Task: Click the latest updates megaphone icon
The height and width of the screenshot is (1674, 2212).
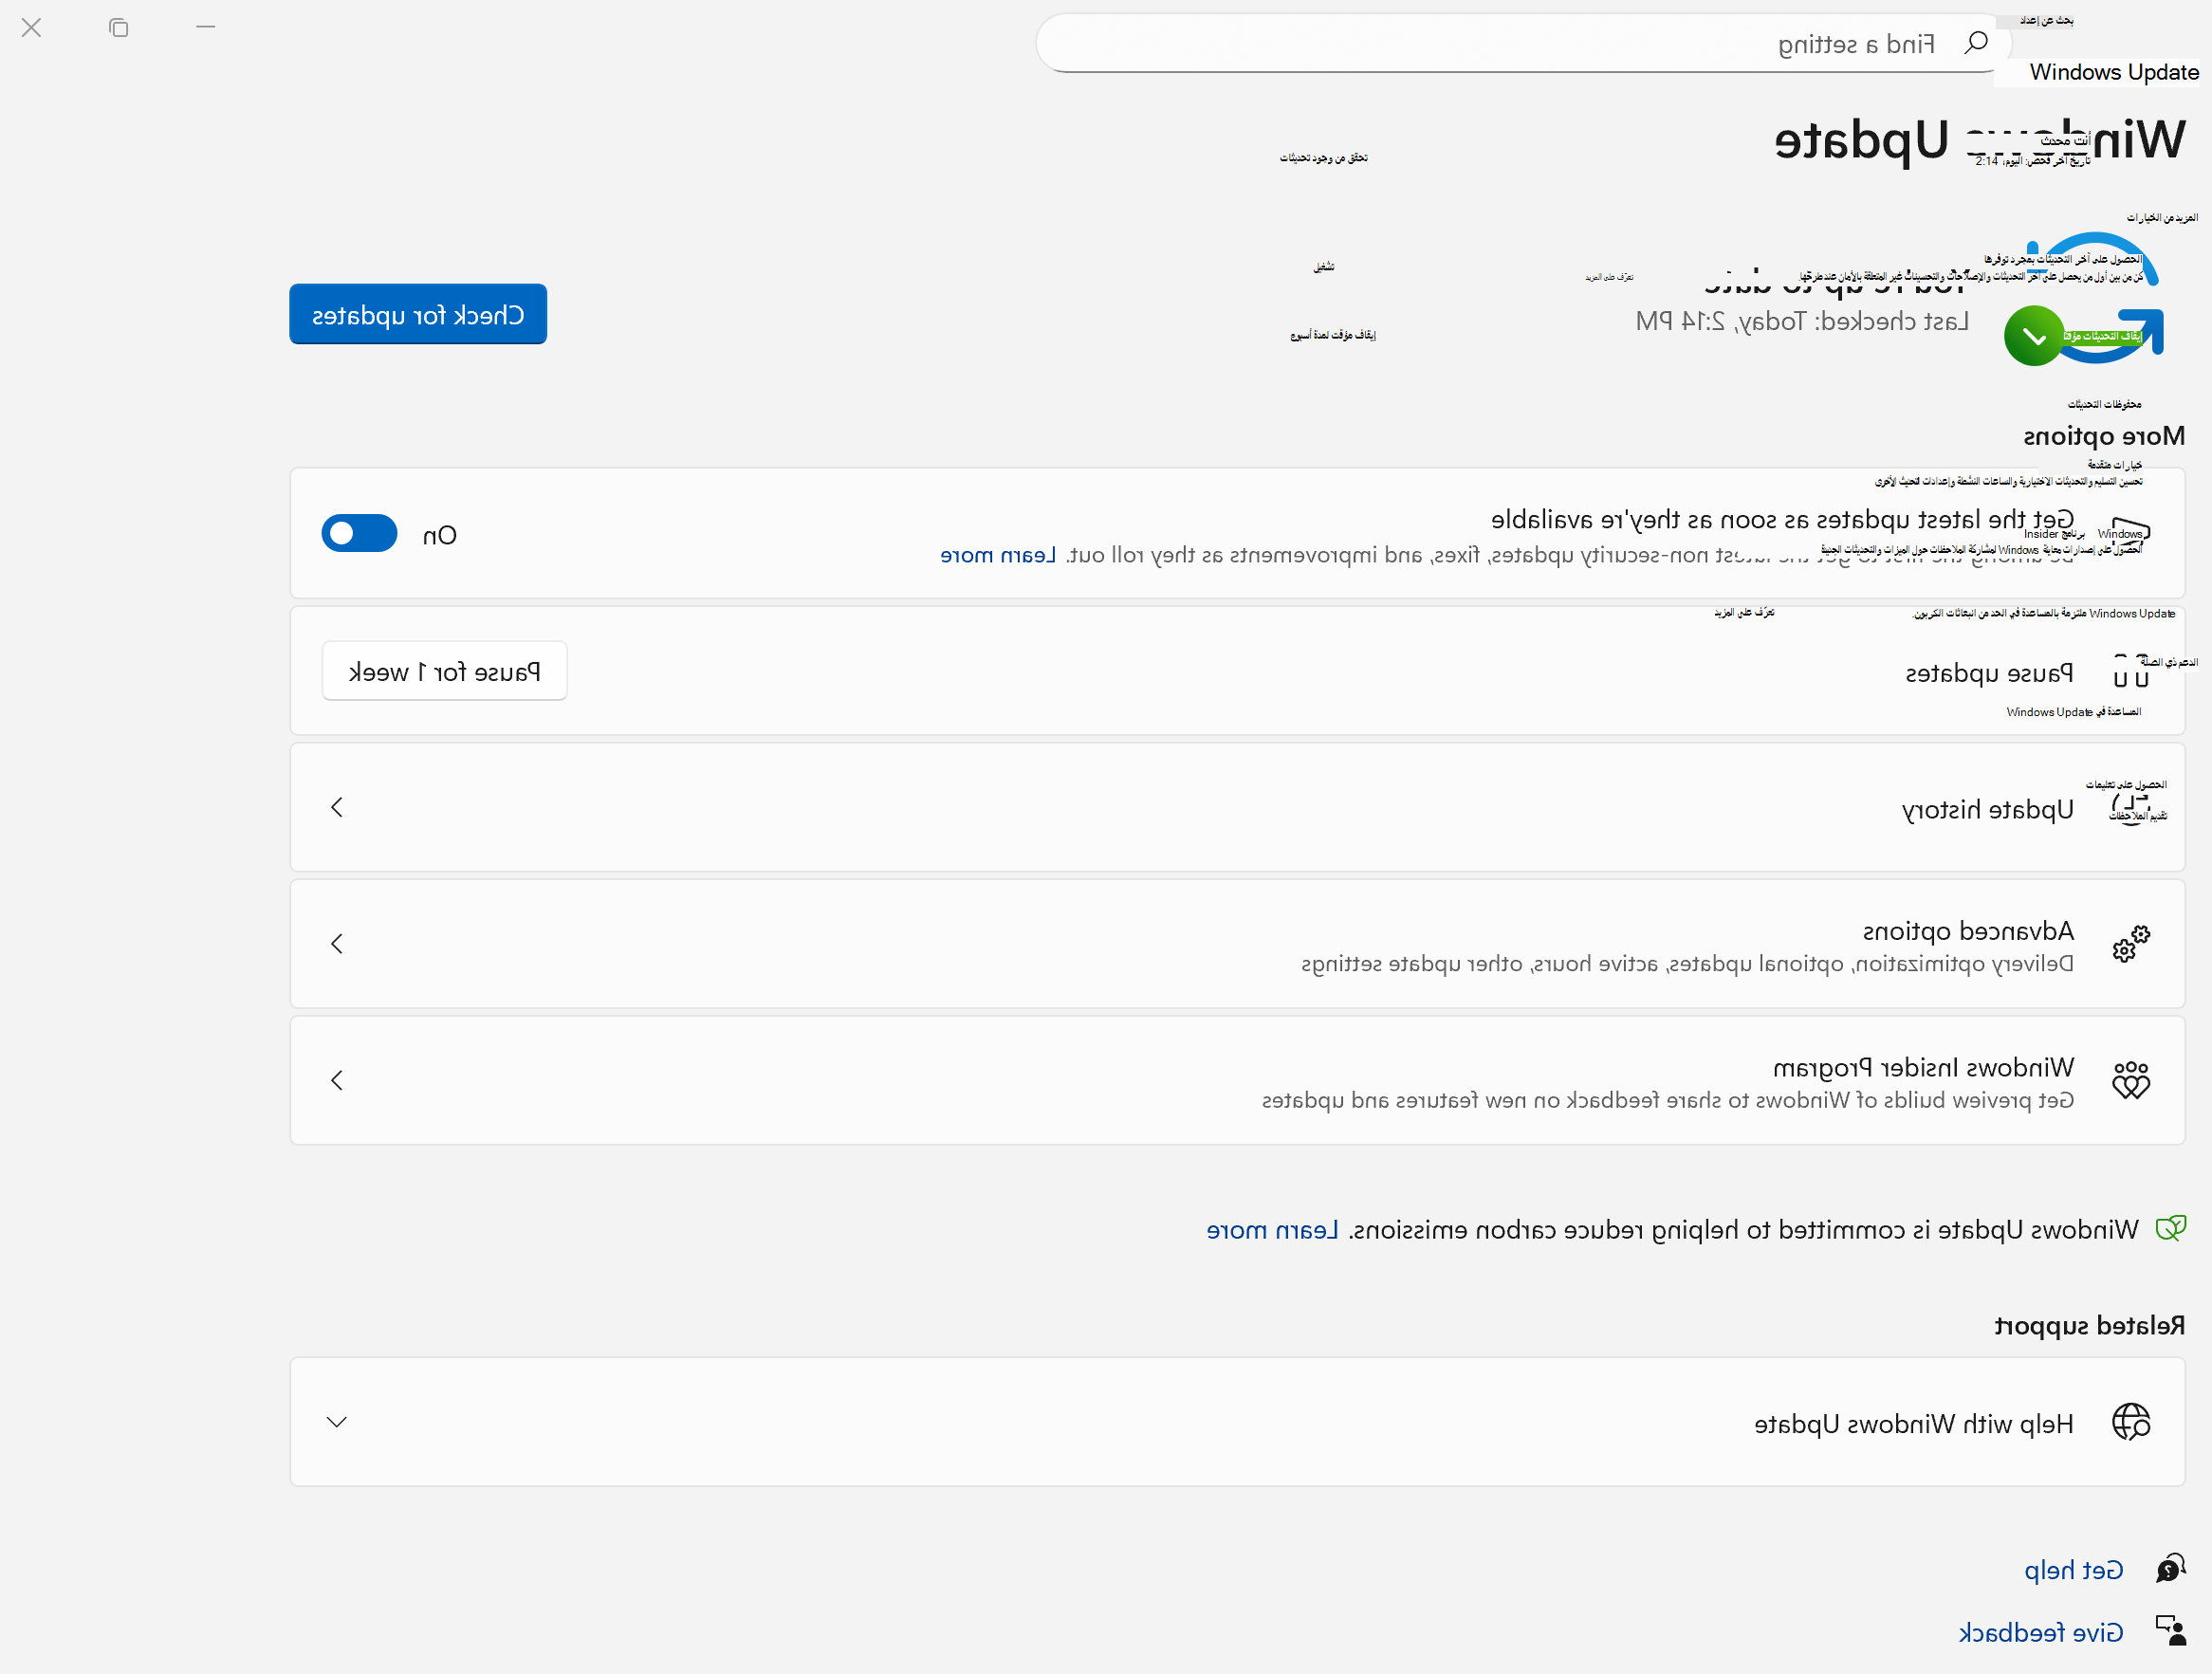Action: coord(2131,533)
